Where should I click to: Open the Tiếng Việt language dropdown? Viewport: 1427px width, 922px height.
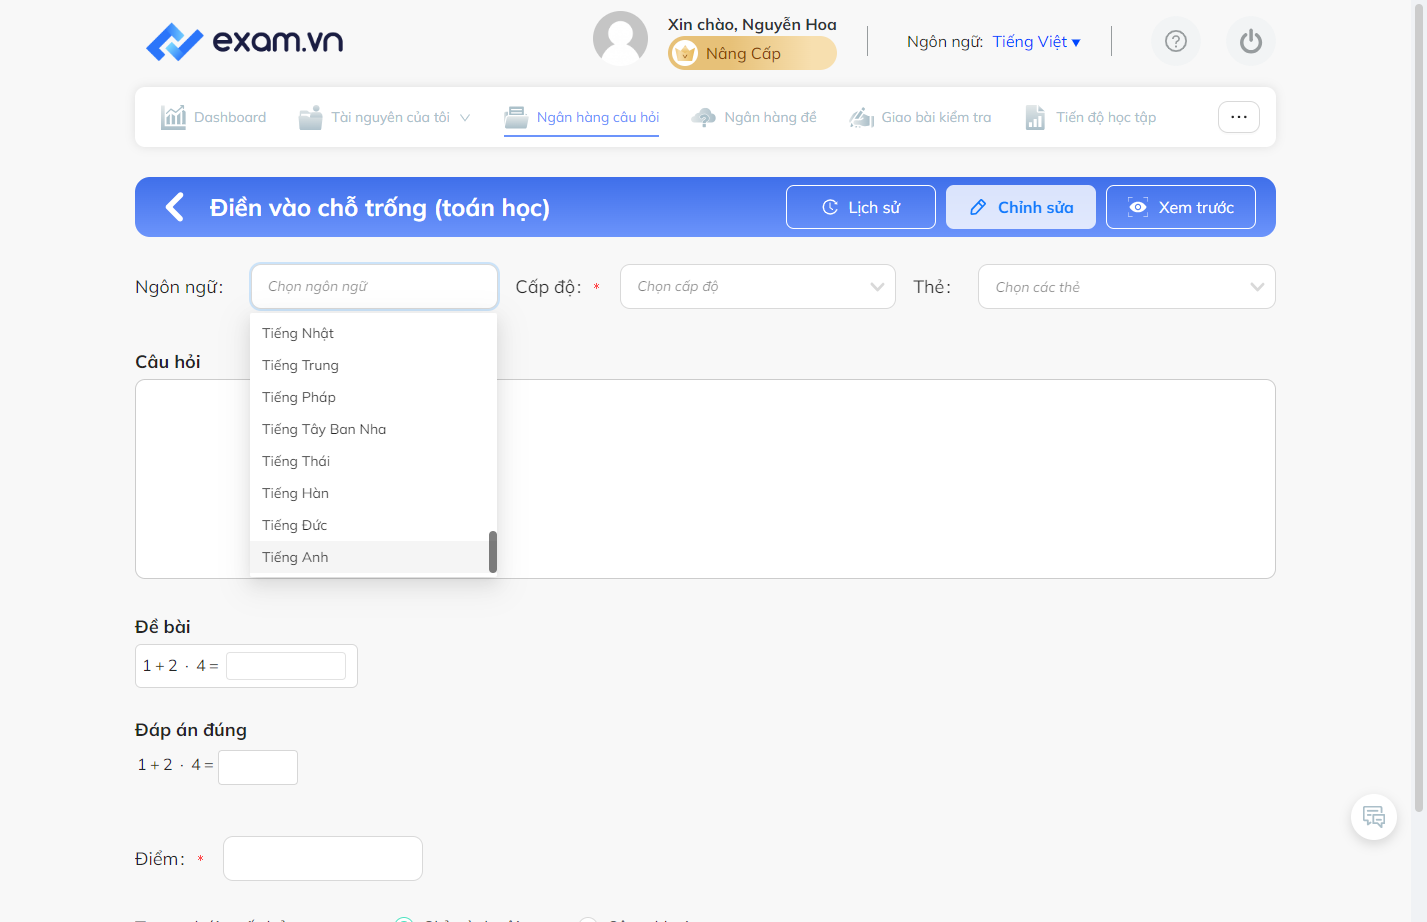click(x=1037, y=41)
